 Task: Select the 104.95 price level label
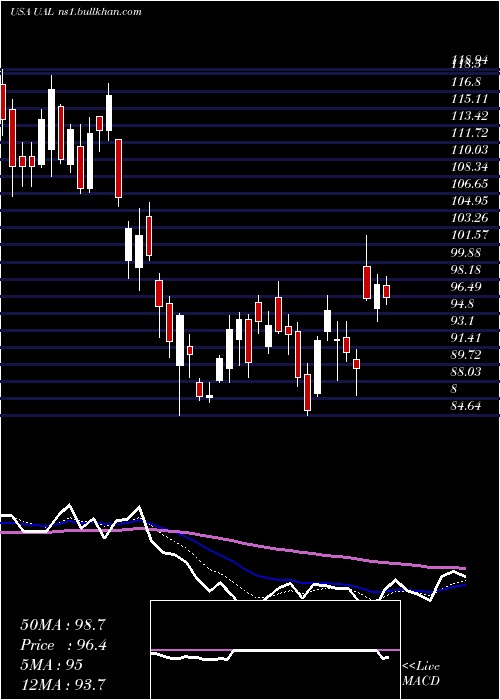(470, 201)
